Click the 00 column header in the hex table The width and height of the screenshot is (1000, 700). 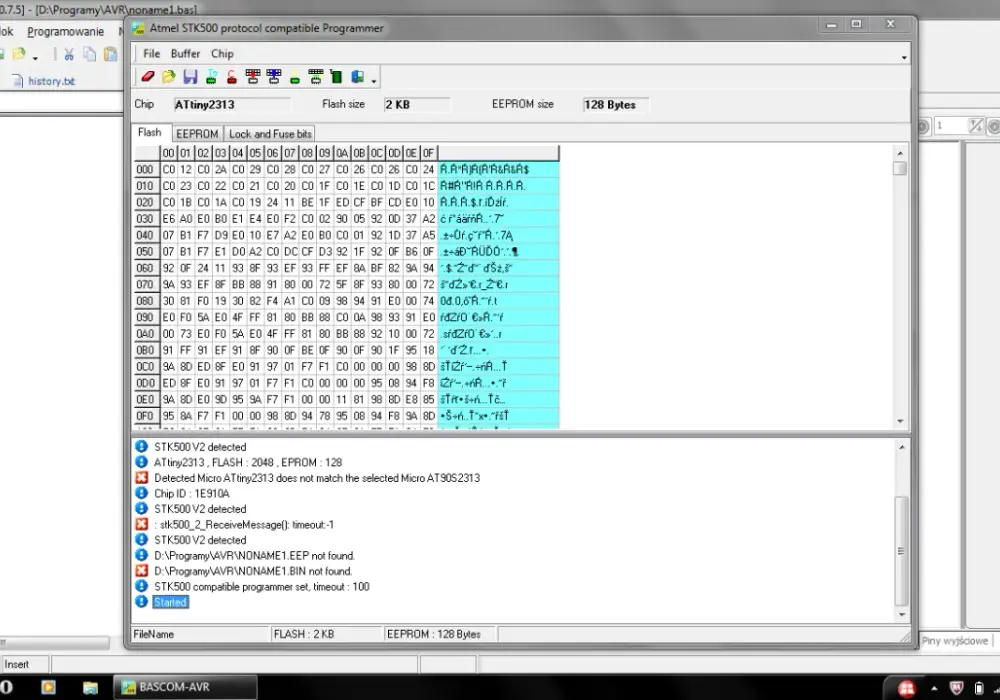click(x=168, y=153)
